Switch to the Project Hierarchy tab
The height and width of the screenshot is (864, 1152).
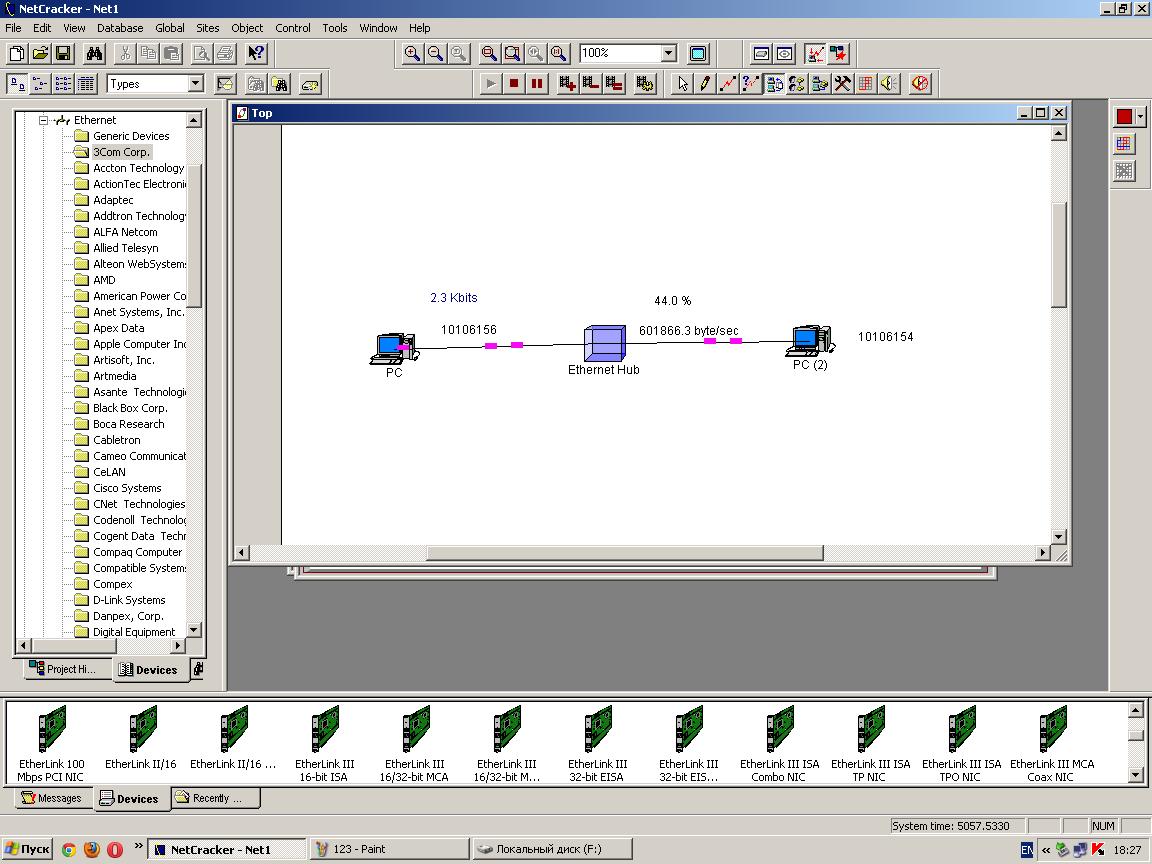tap(68, 669)
